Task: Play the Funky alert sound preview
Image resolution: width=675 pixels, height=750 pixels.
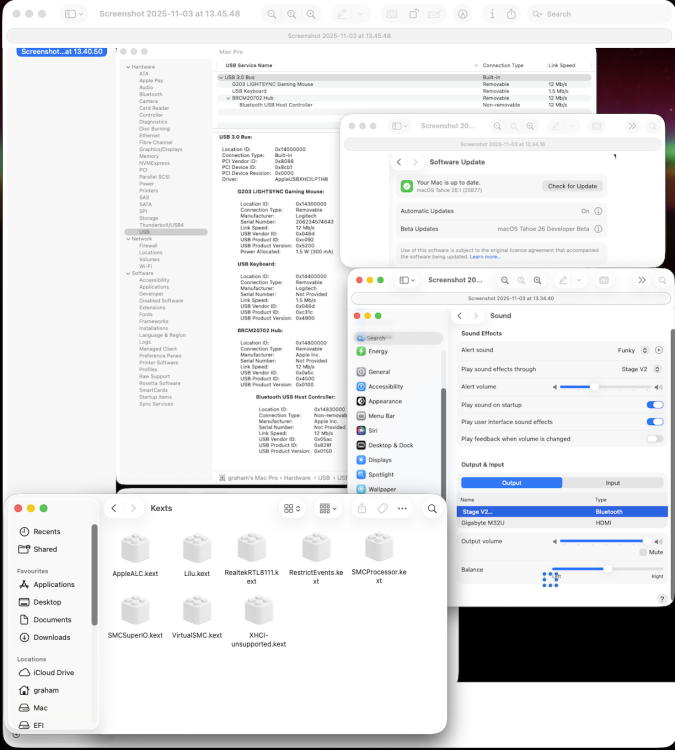Action: coord(659,350)
